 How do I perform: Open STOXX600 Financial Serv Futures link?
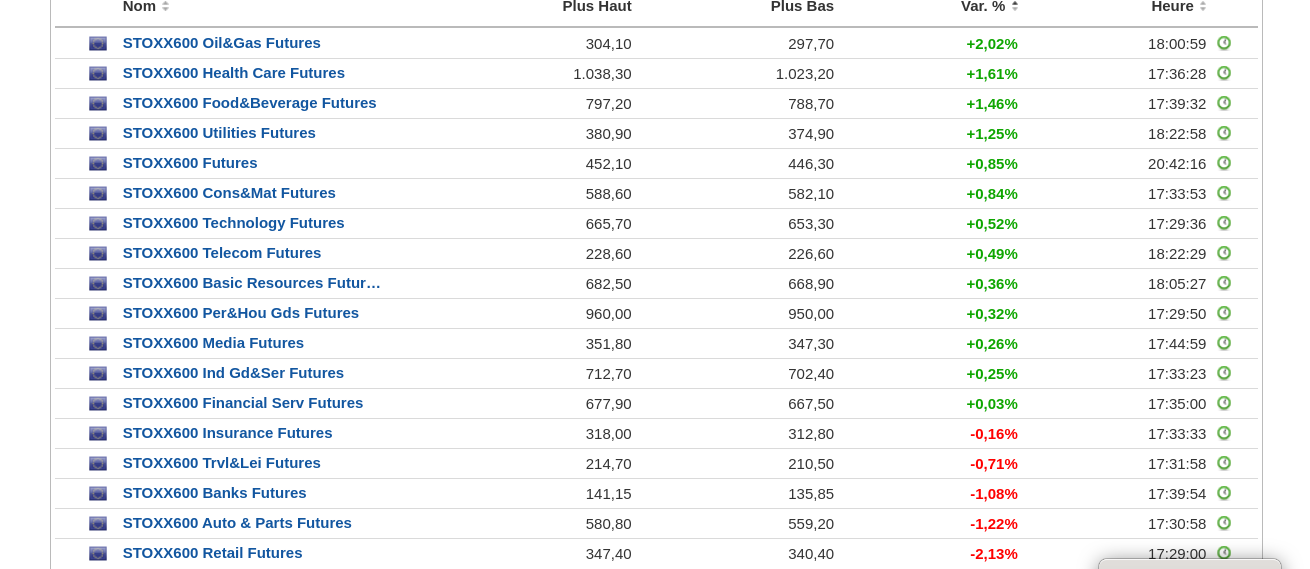(x=243, y=403)
